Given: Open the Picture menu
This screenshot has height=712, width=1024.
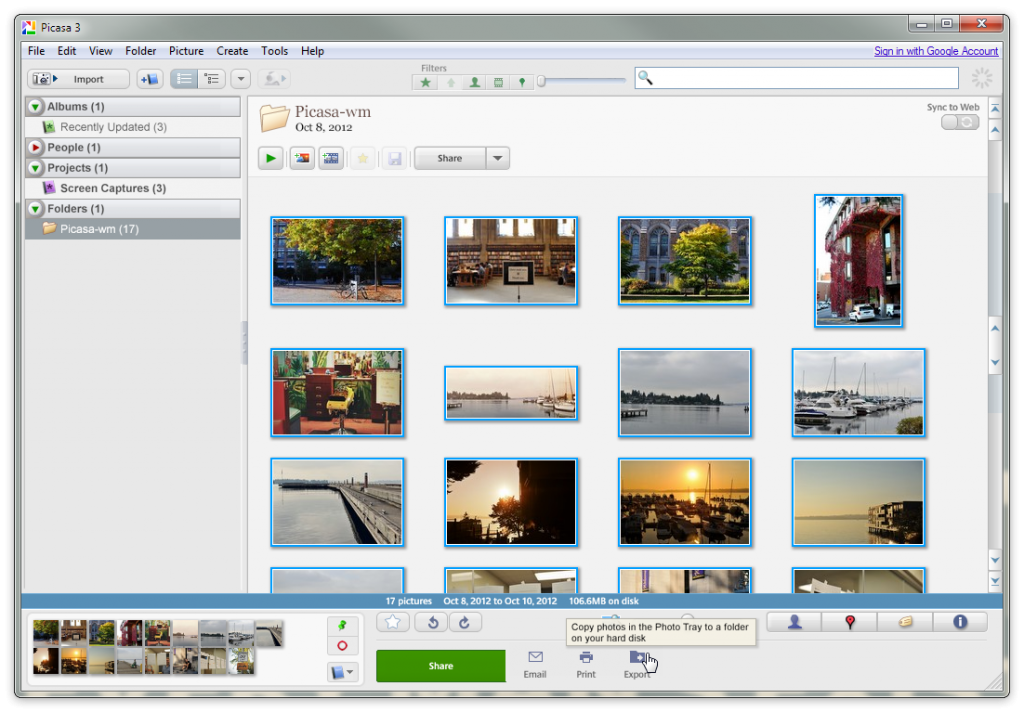Looking at the screenshot, I should pyautogui.click(x=186, y=51).
